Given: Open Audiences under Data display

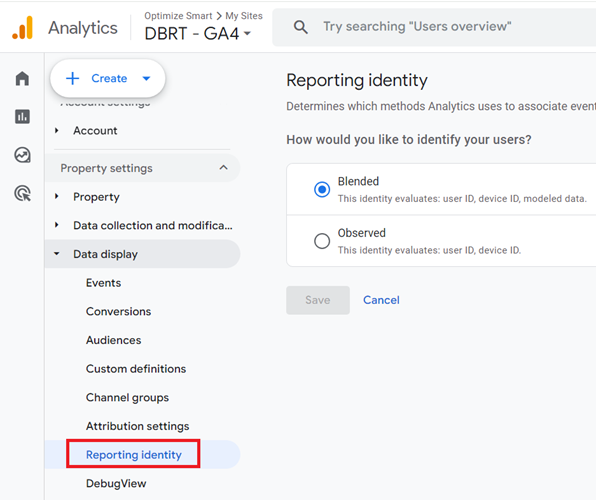Looking at the screenshot, I should click(113, 340).
